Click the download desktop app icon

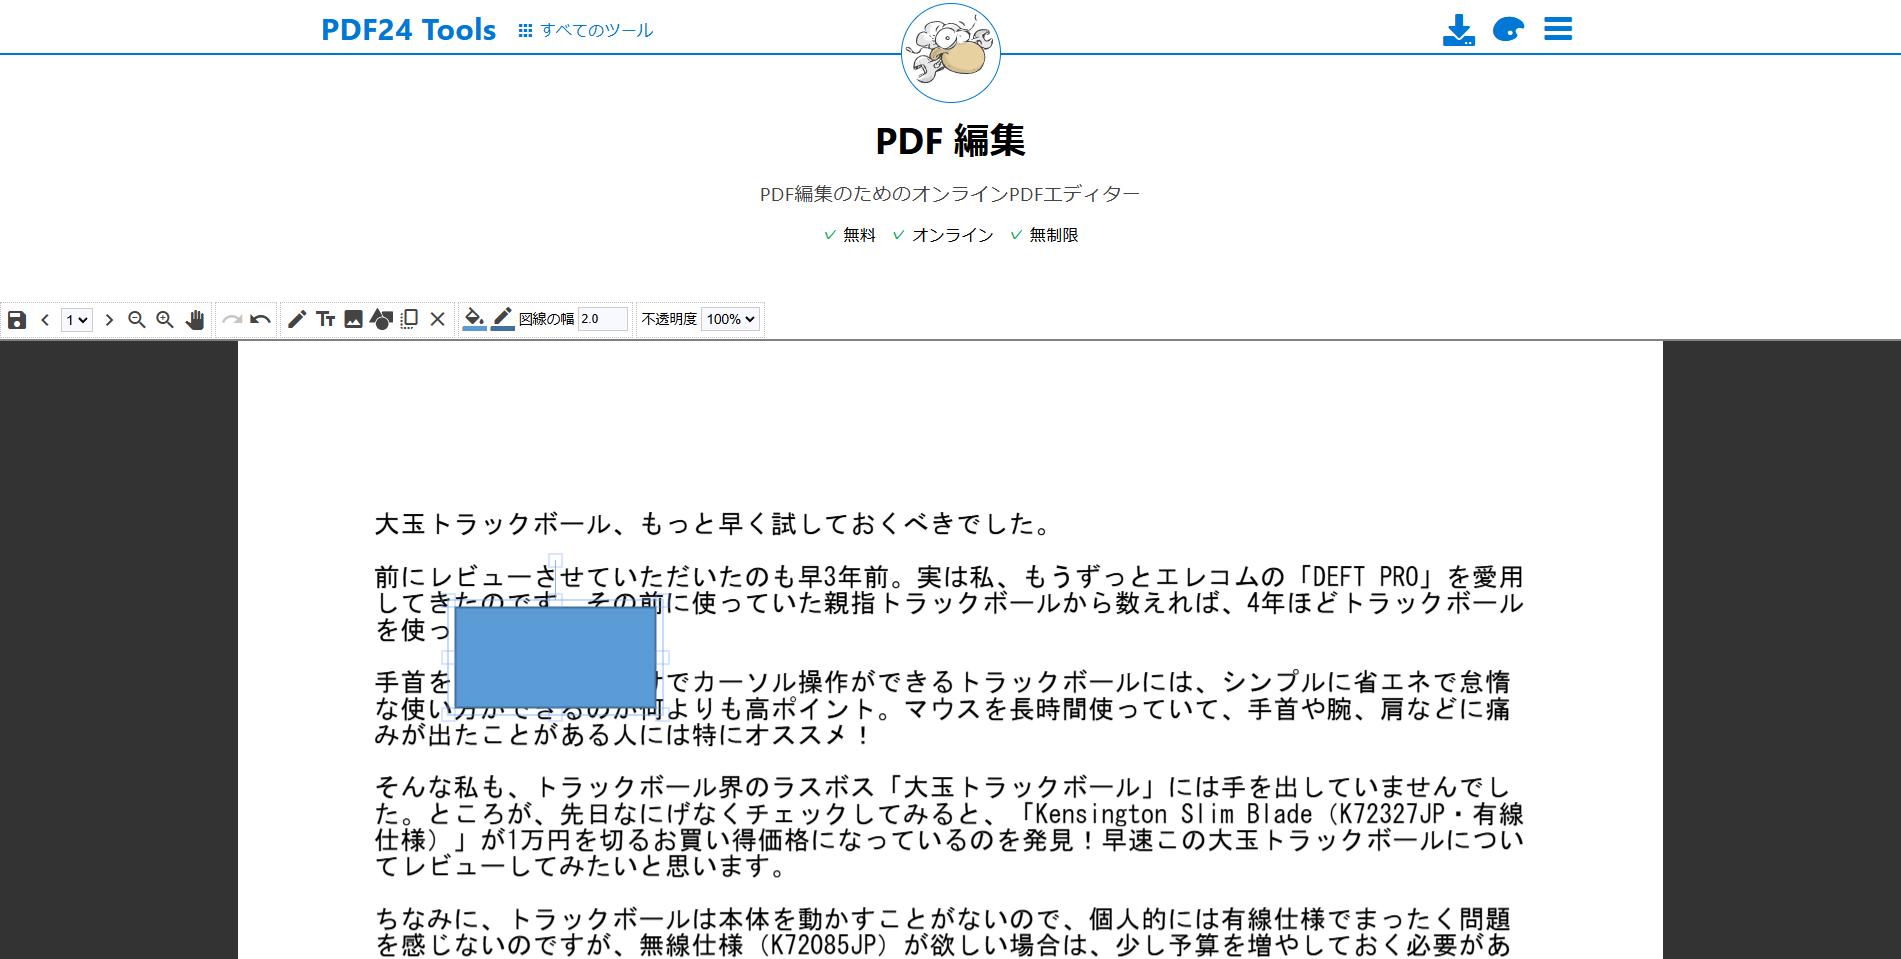pos(1459,30)
